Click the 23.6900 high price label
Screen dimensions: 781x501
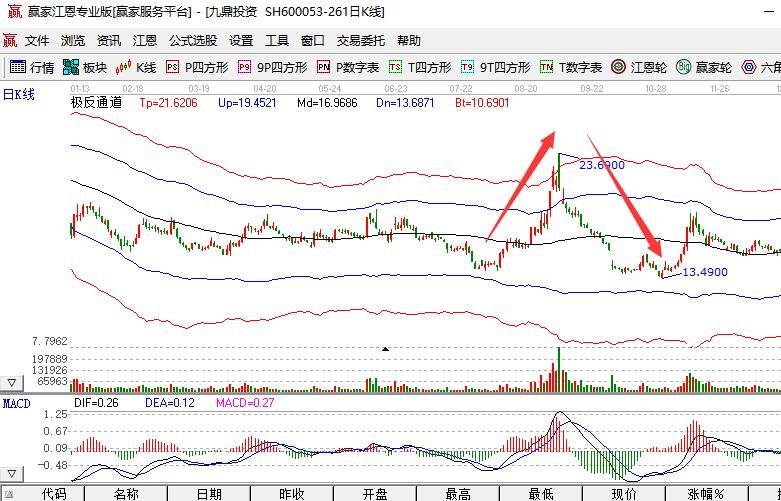(x=602, y=165)
